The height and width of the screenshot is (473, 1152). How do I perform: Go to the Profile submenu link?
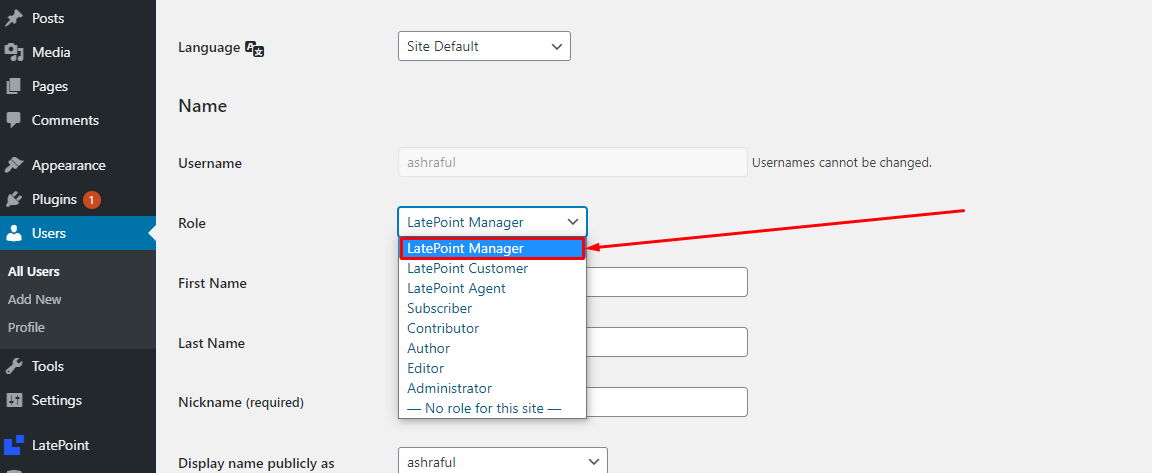[x=26, y=327]
